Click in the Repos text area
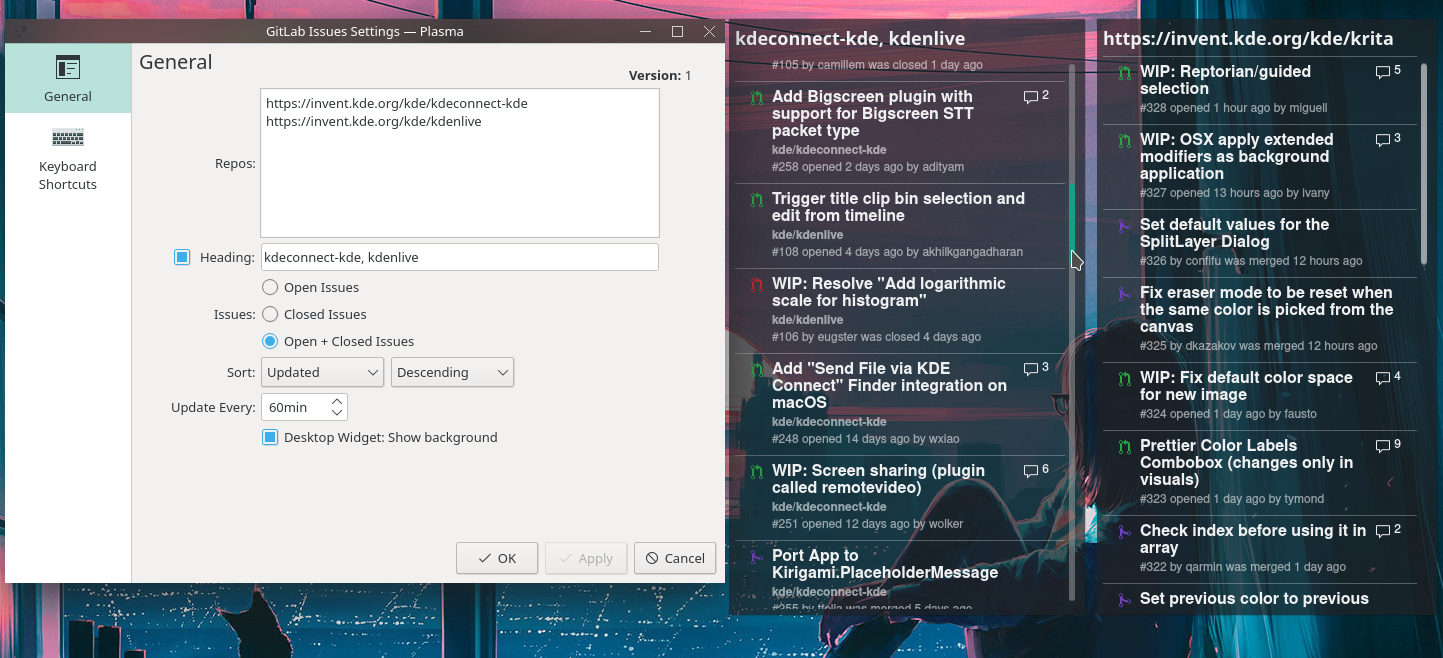Screen dimensions: 1443x658 [x=459, y=163]
